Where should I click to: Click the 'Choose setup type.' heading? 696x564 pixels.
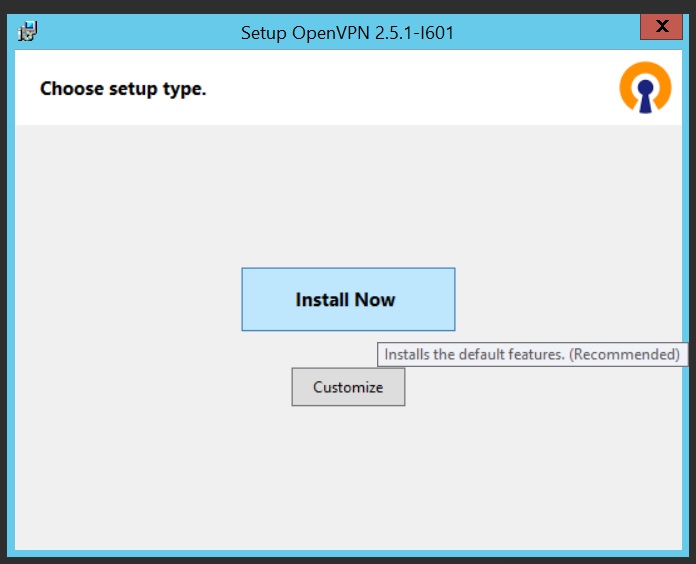(x=123, y=89)
